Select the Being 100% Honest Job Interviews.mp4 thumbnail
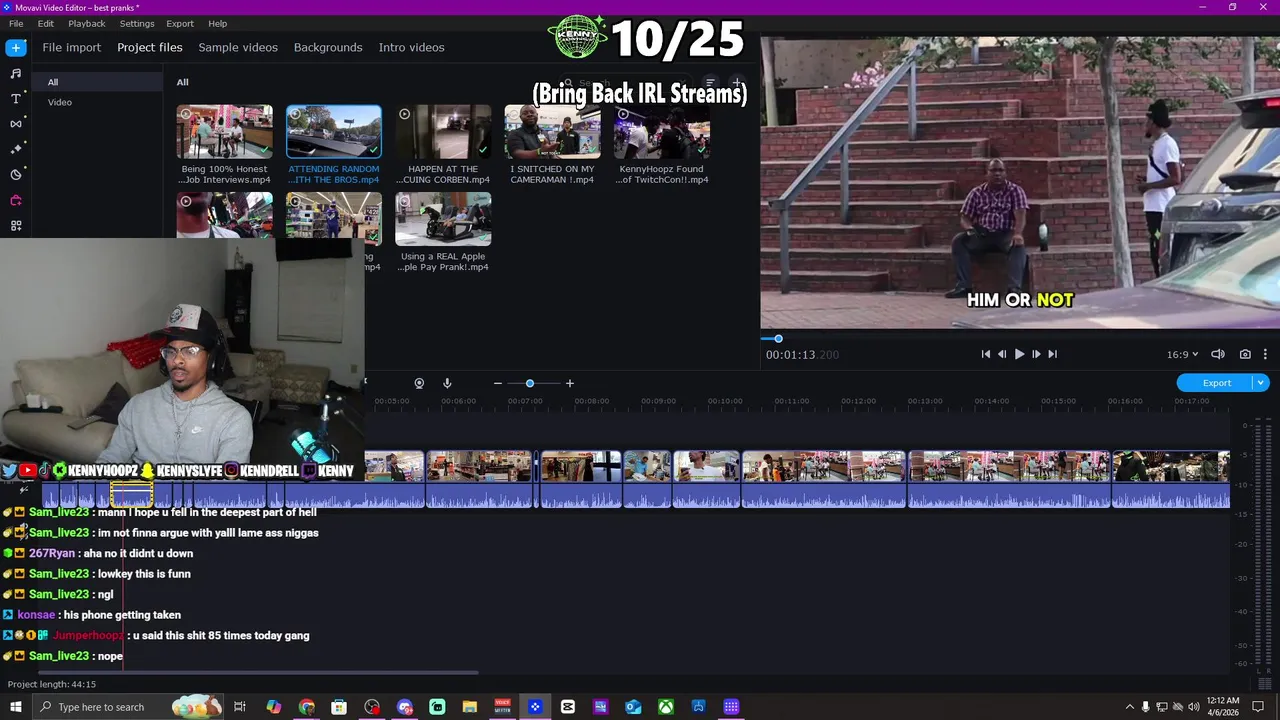This screenshot has height=720, width=1280. 224,132
